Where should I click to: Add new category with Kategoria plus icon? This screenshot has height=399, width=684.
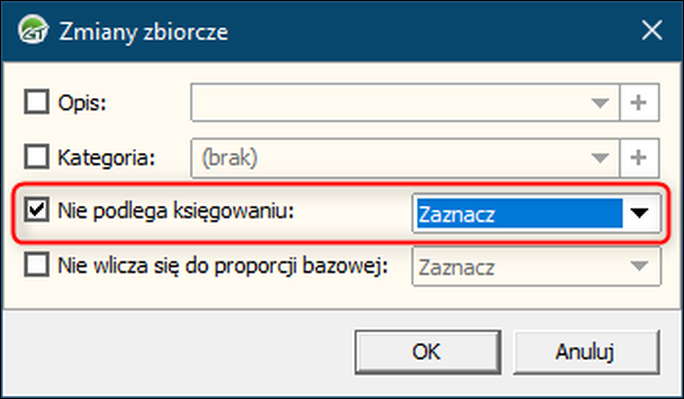(x=639, y=158)
